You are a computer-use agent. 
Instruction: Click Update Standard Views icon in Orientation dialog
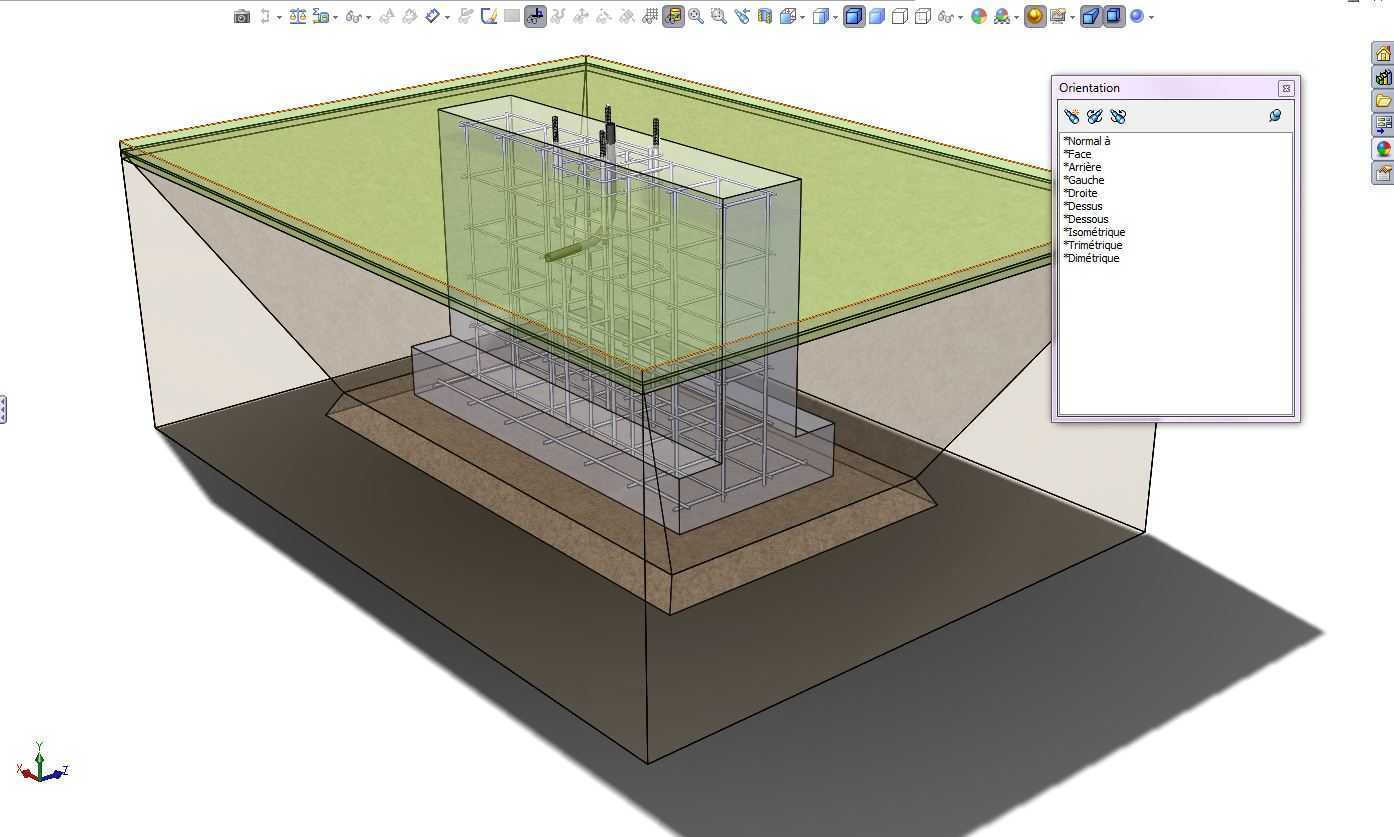point(1095,116)
